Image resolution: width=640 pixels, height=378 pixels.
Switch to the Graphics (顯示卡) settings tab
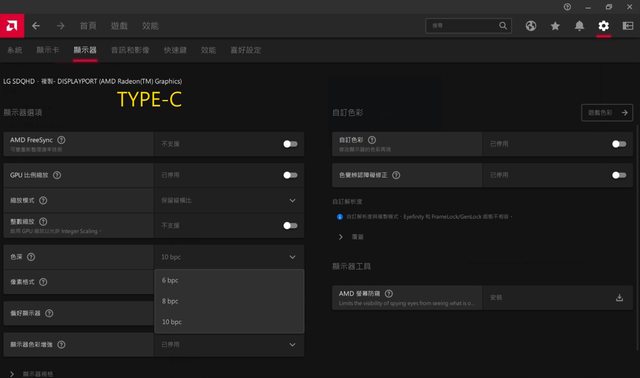[48, 50]
